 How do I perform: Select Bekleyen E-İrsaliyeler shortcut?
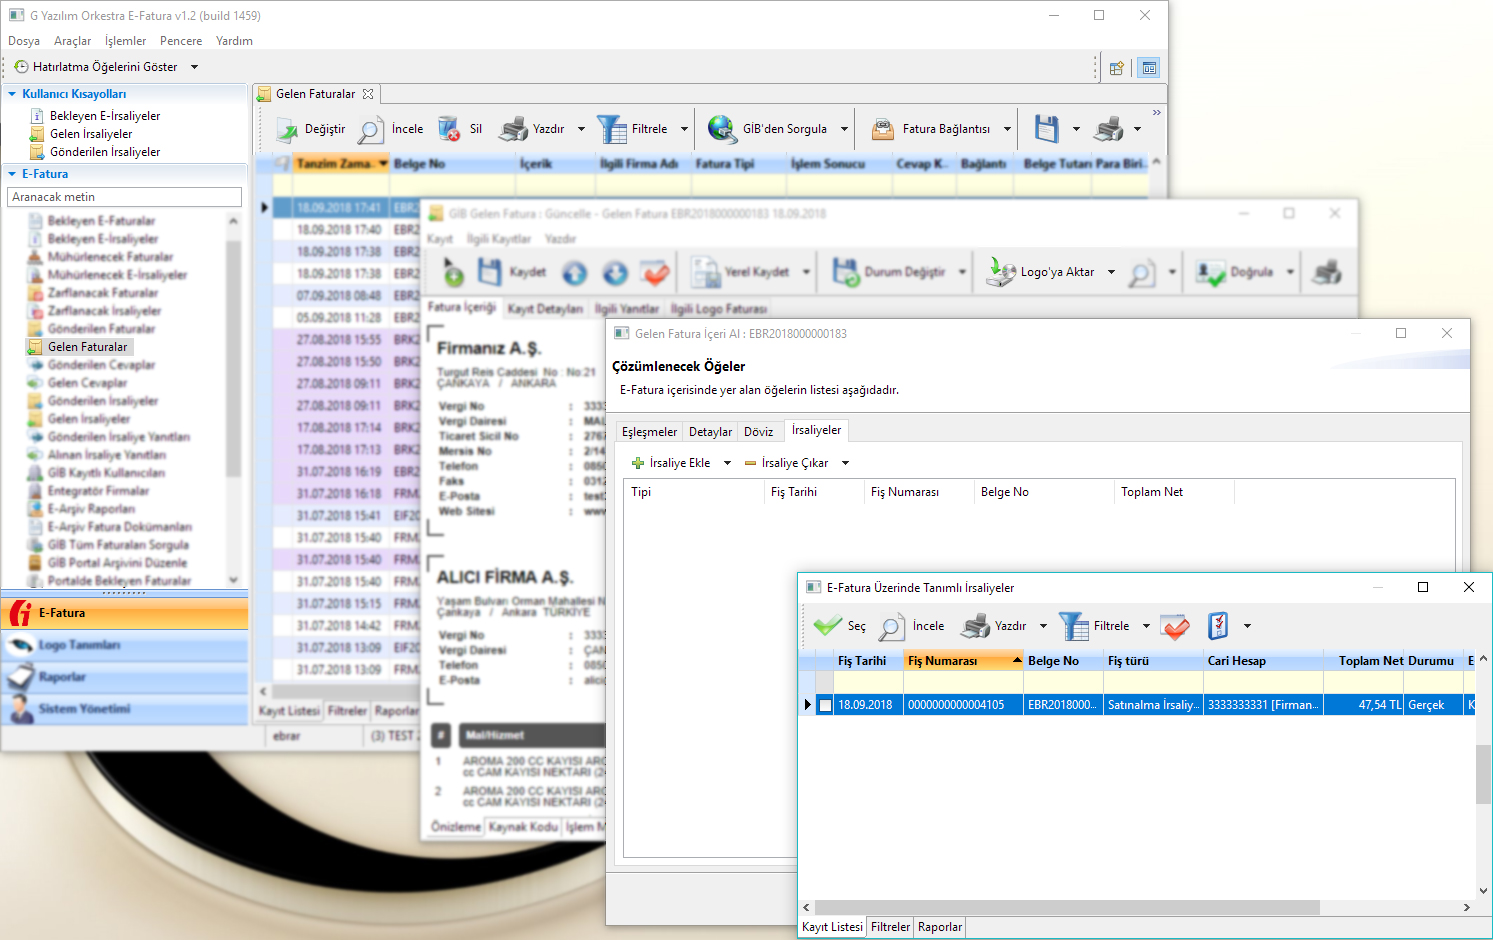(x=105, y=116)
